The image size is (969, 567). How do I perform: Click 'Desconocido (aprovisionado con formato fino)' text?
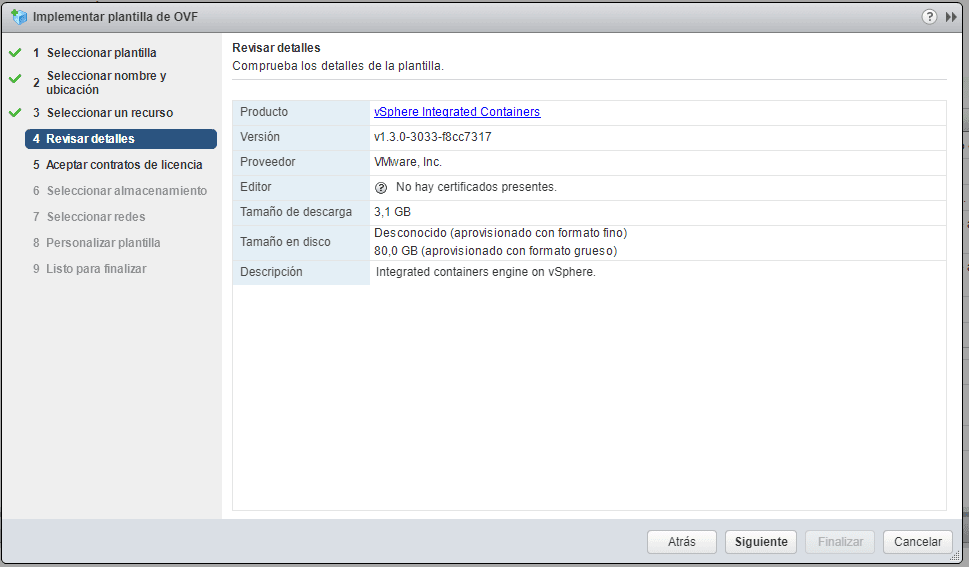pyautogui.click(x=501, y=232)
